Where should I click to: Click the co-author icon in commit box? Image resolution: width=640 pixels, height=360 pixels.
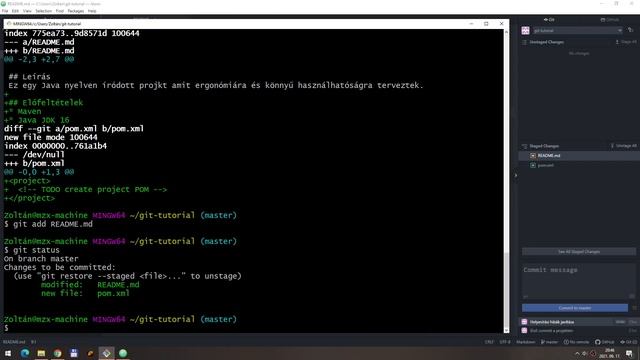[525, 297]
